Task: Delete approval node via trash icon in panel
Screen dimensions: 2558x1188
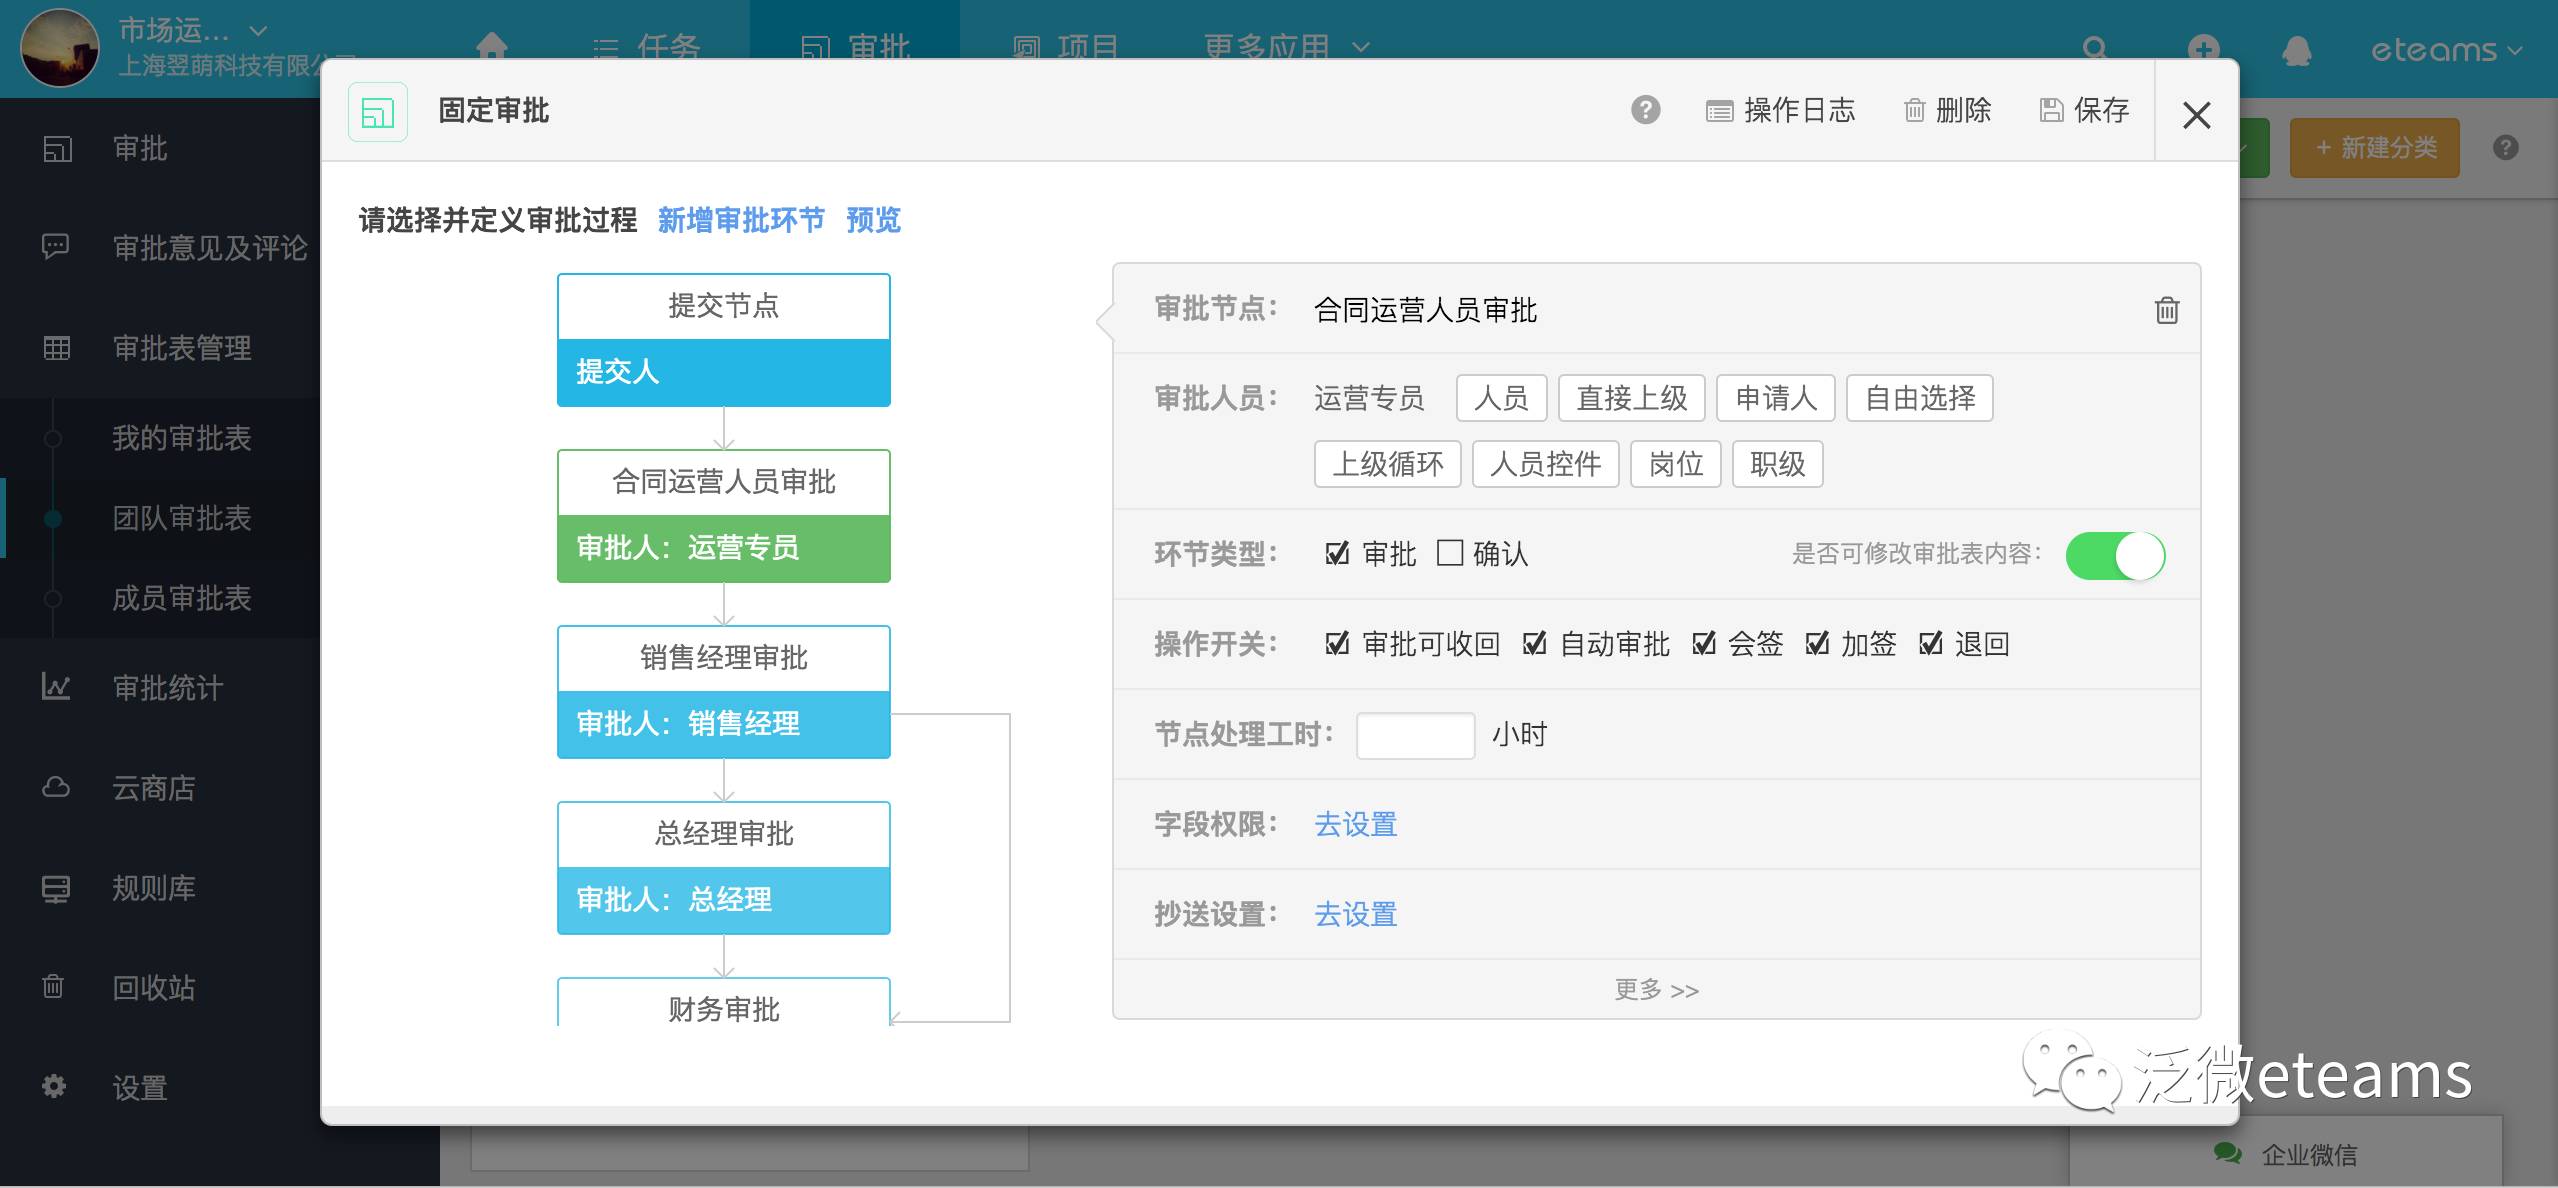Action: point(2166,310)
